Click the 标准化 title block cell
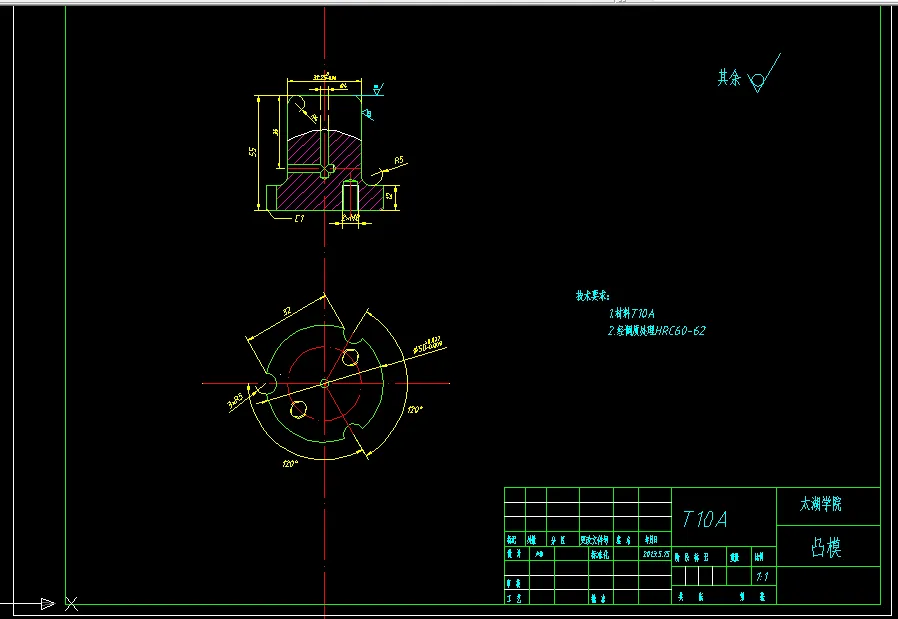Image resolution: width=898 pixels, height=619 pixels. coord(601,554)
